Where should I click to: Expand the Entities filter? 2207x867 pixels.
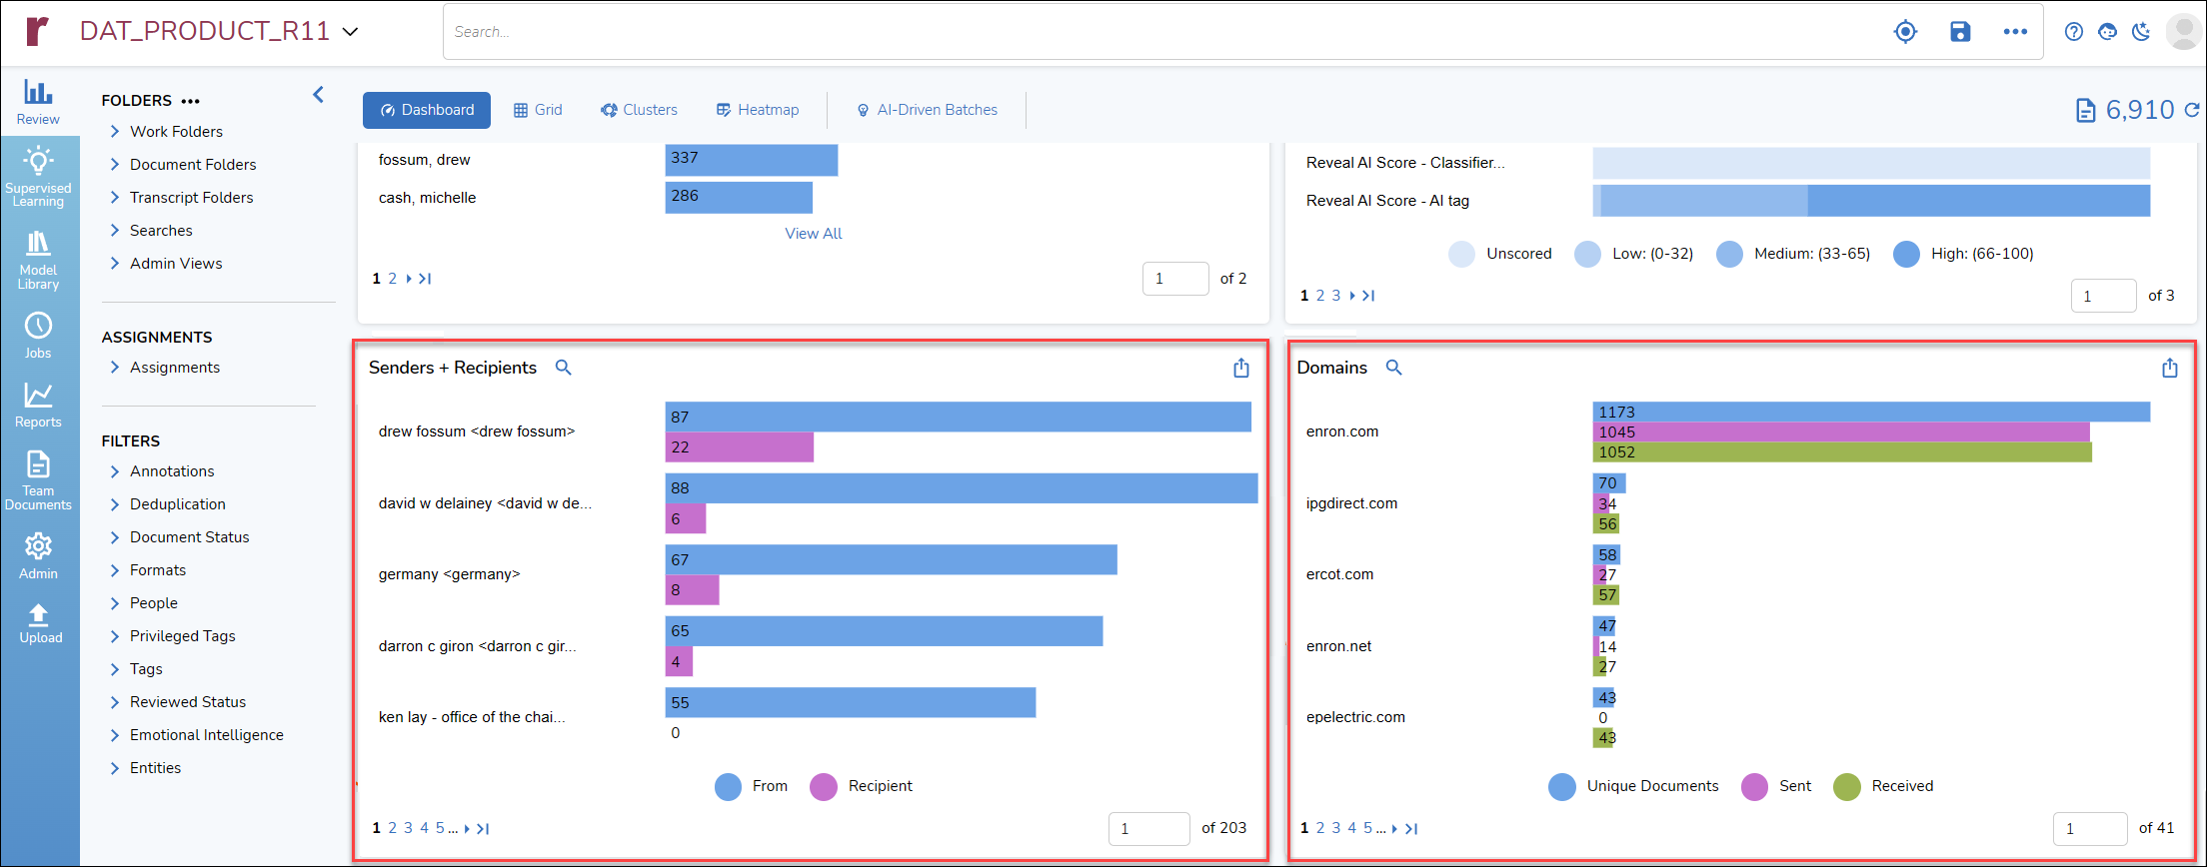click(114, 768)
